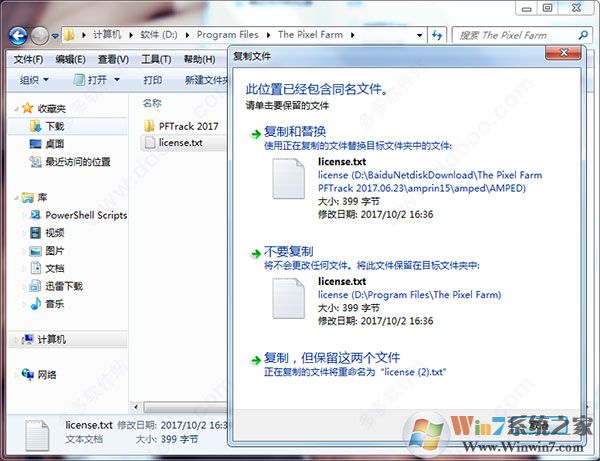Click license.txt preview icon in details pane
Screen dimensions: 600x461
(x=37, y=436)
